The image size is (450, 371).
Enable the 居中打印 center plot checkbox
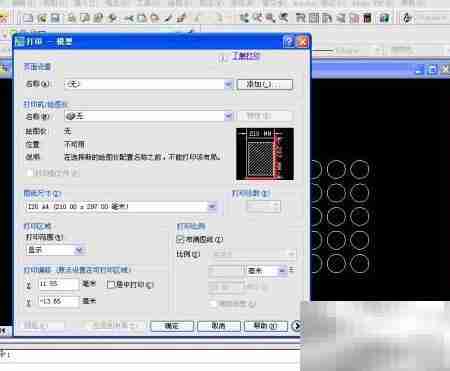111,284
